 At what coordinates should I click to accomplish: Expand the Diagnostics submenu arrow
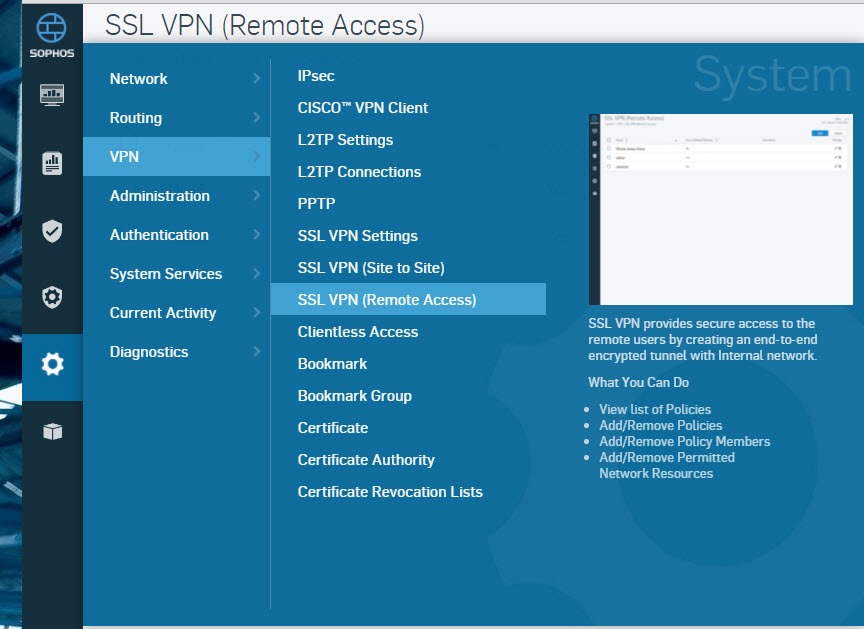[x=257, y=351]
